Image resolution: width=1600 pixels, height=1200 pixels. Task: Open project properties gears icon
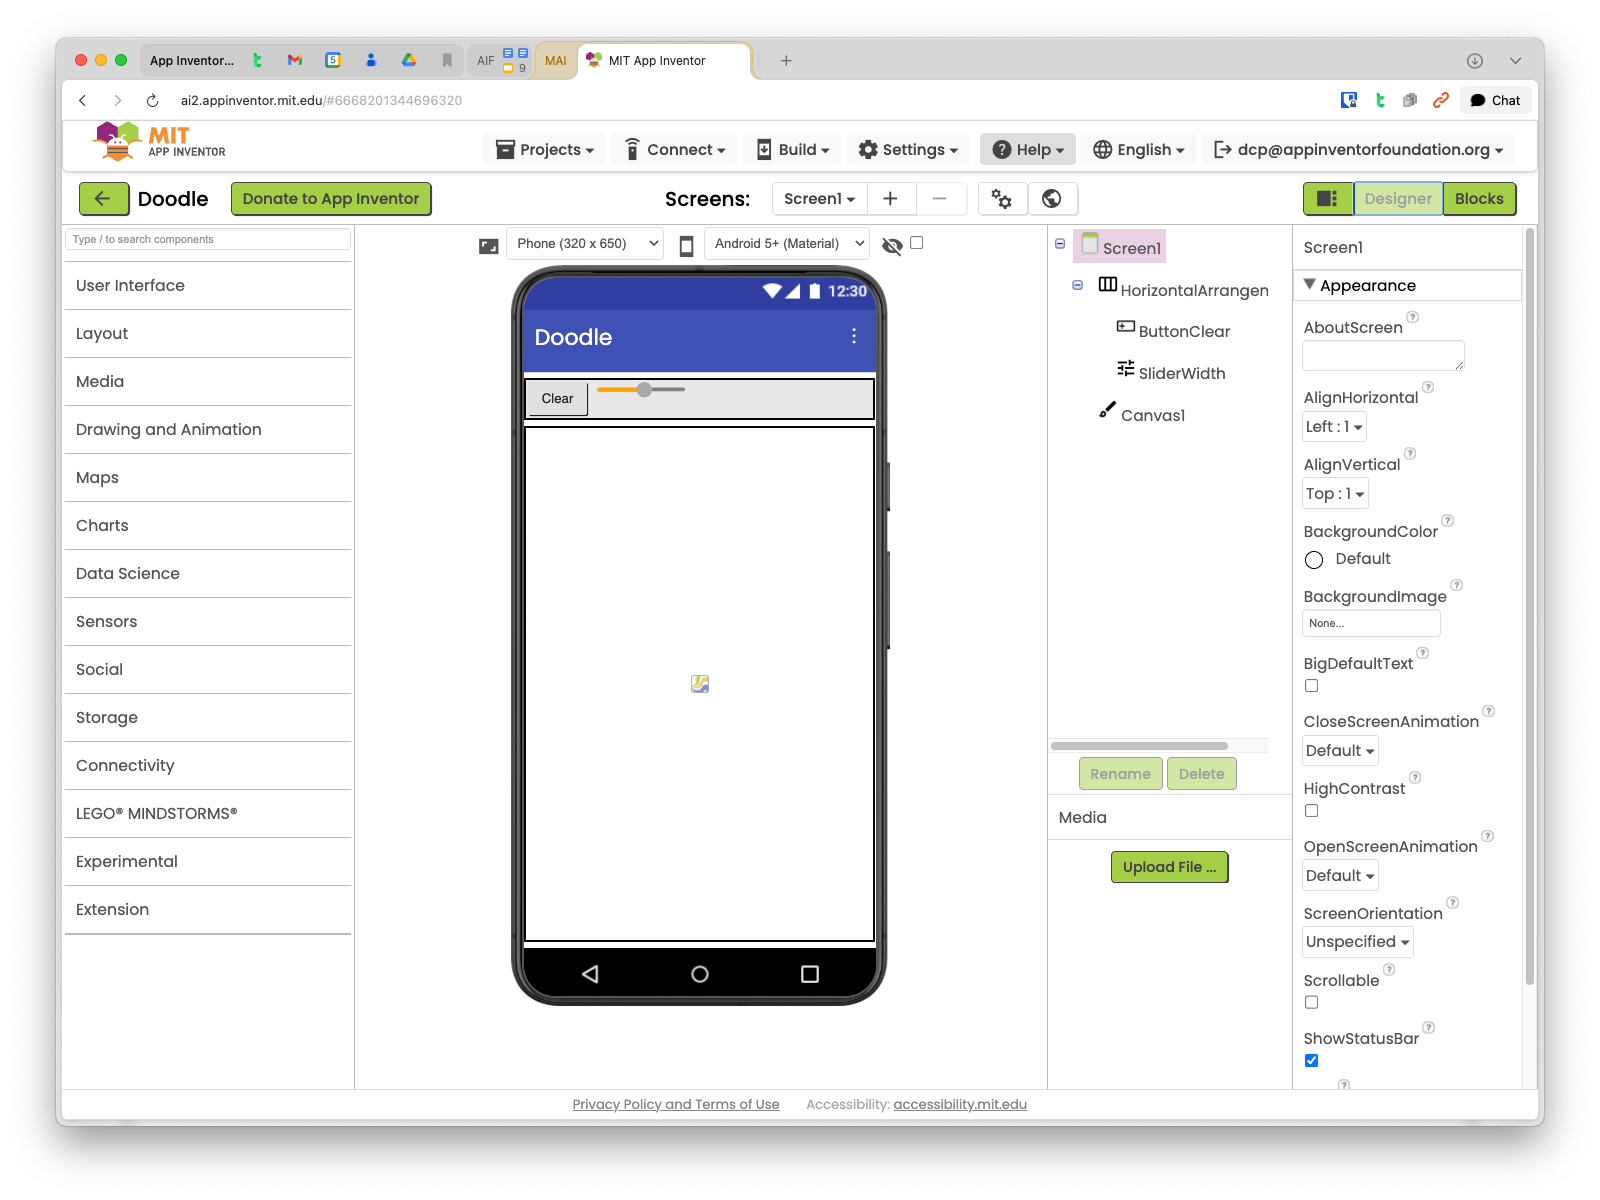point(1002,199)
